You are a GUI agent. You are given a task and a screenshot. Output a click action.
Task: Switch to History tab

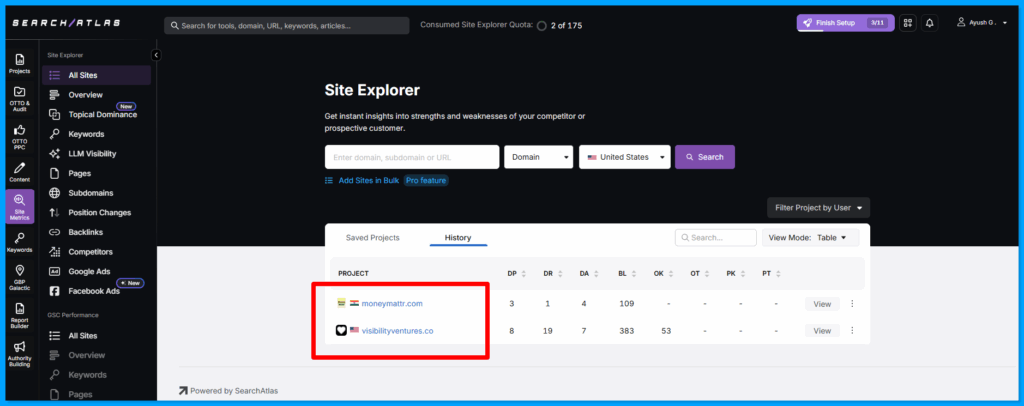point(458,238)
